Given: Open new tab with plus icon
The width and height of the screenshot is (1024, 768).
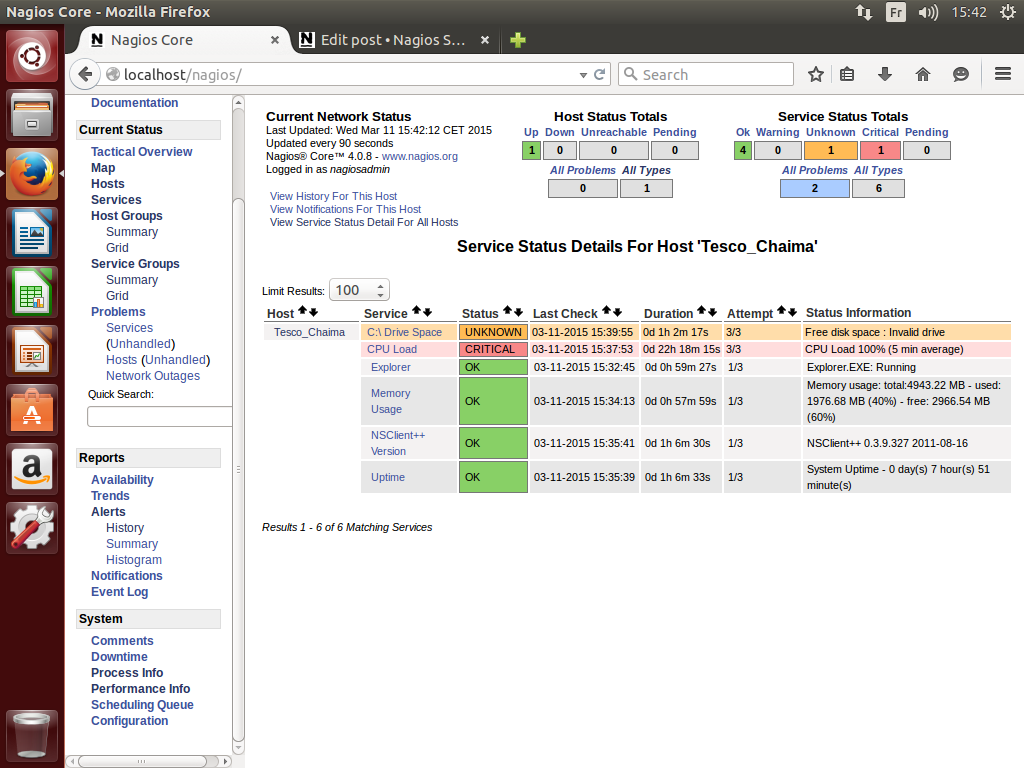Looking at the screenshot, I should [x=517, y=40].
